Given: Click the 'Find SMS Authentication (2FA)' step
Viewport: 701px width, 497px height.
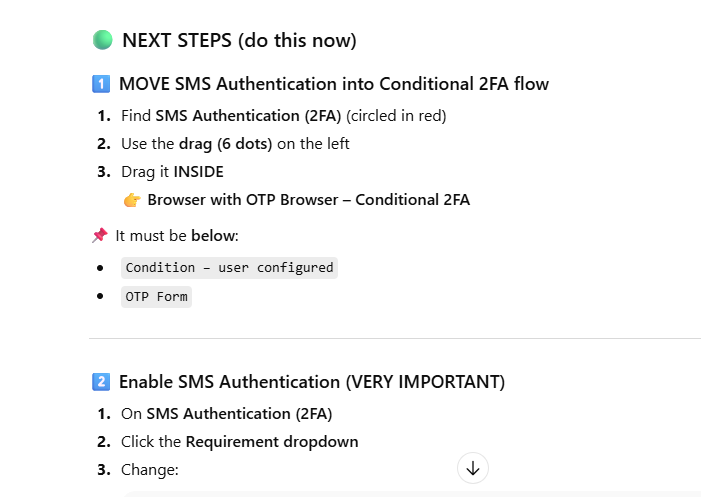Looking at the screenshot, I should pyautogui.click(x=230, y=116).
